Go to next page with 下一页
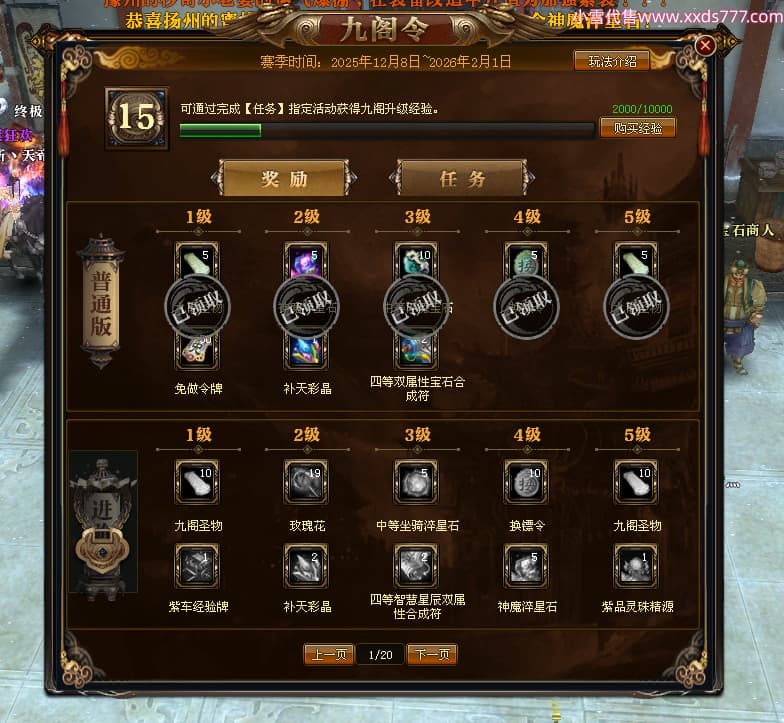Viewport: 784px width, 723px height. click(x=432, y=654)
